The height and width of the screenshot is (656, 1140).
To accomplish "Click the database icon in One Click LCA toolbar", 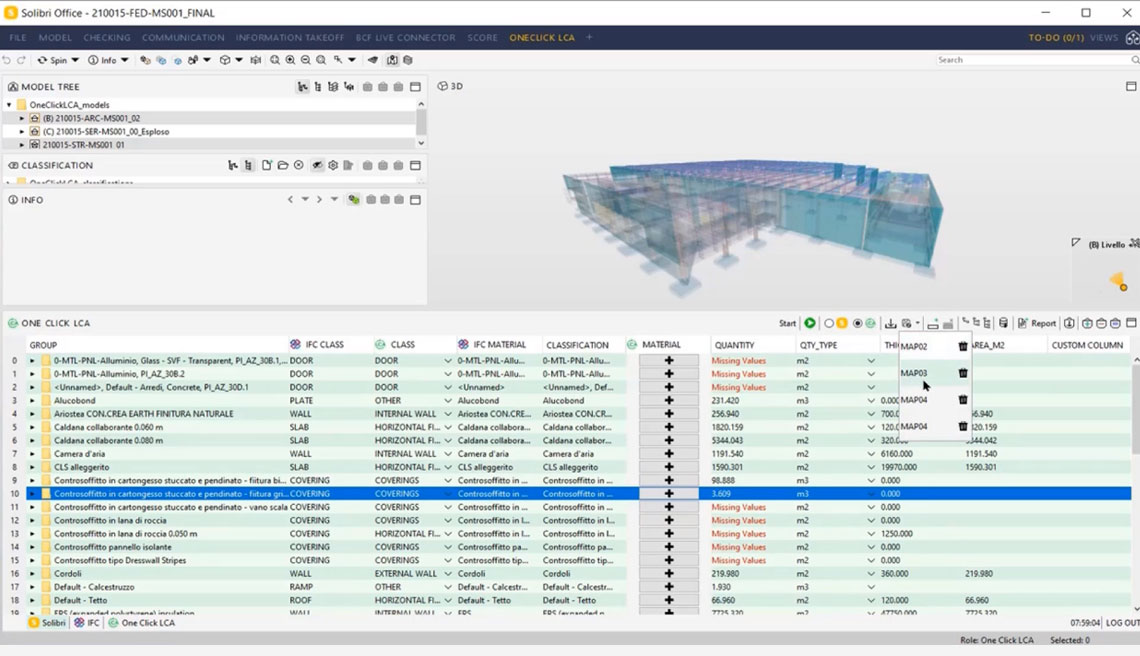I will 1003,323.
